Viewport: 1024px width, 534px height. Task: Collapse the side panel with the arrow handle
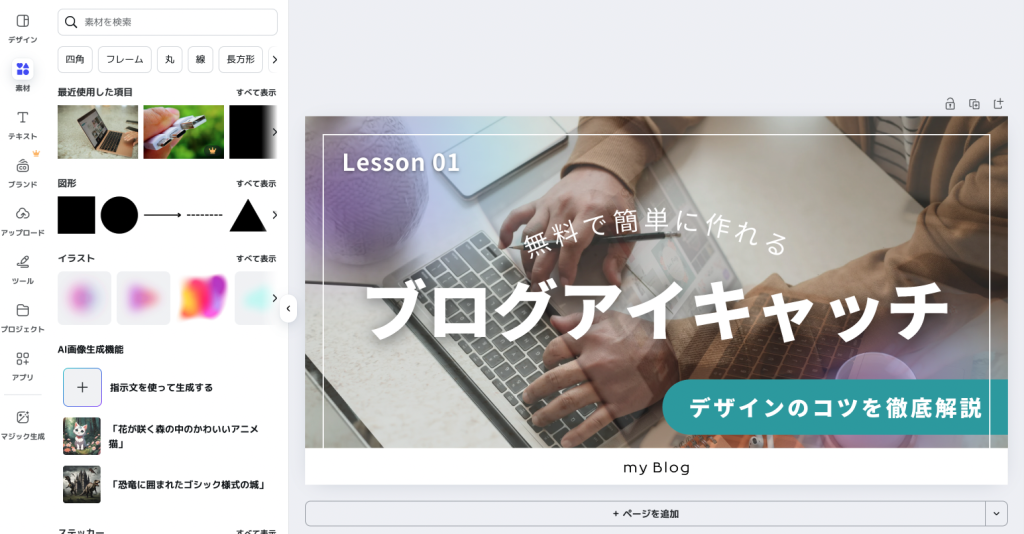point(288,309)
